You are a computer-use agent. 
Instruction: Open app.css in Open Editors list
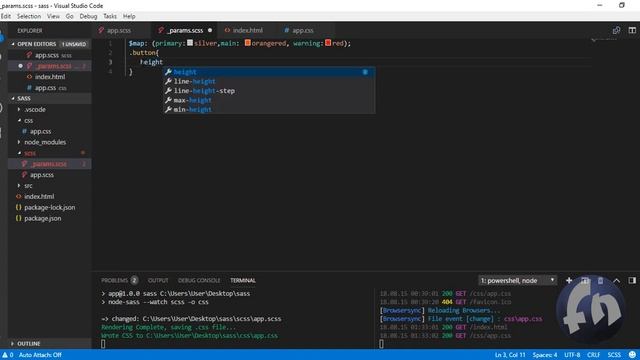(50, 88)
